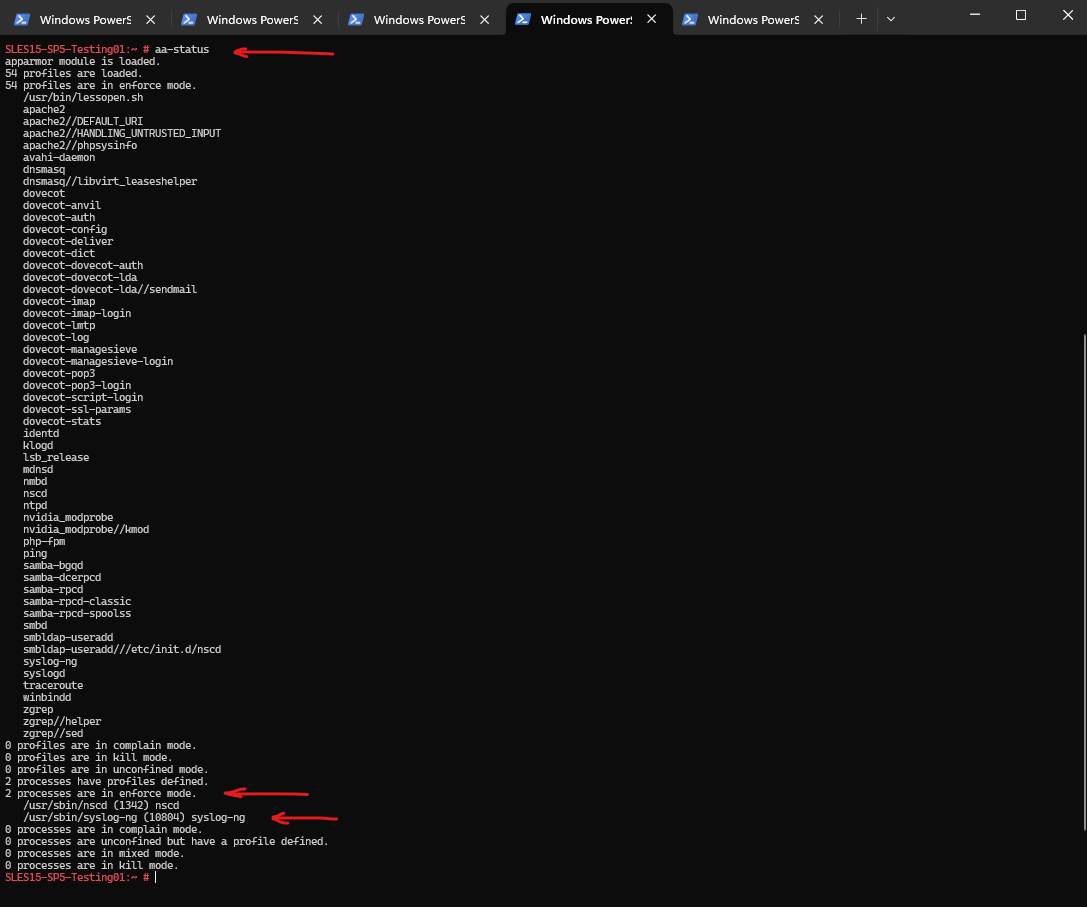Click the /usr/sbin/syslog-ng process line
The height and width of the screenshot is (907, 1087).
(134, 818)
